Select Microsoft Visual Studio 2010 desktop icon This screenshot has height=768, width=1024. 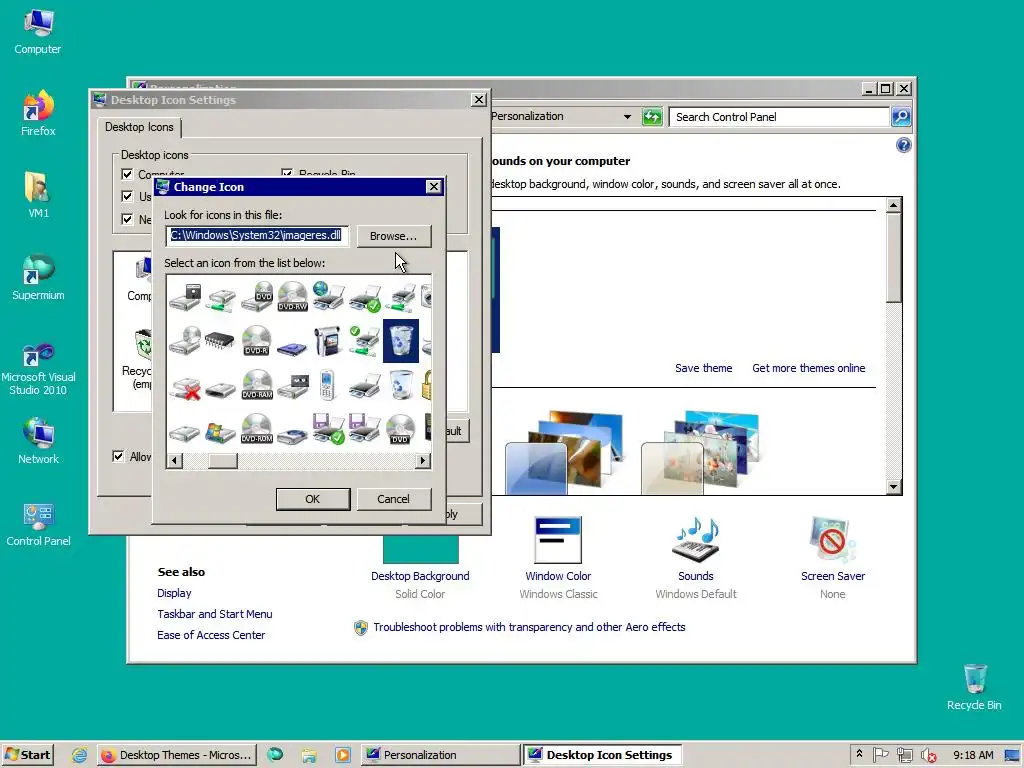[38, 369]
